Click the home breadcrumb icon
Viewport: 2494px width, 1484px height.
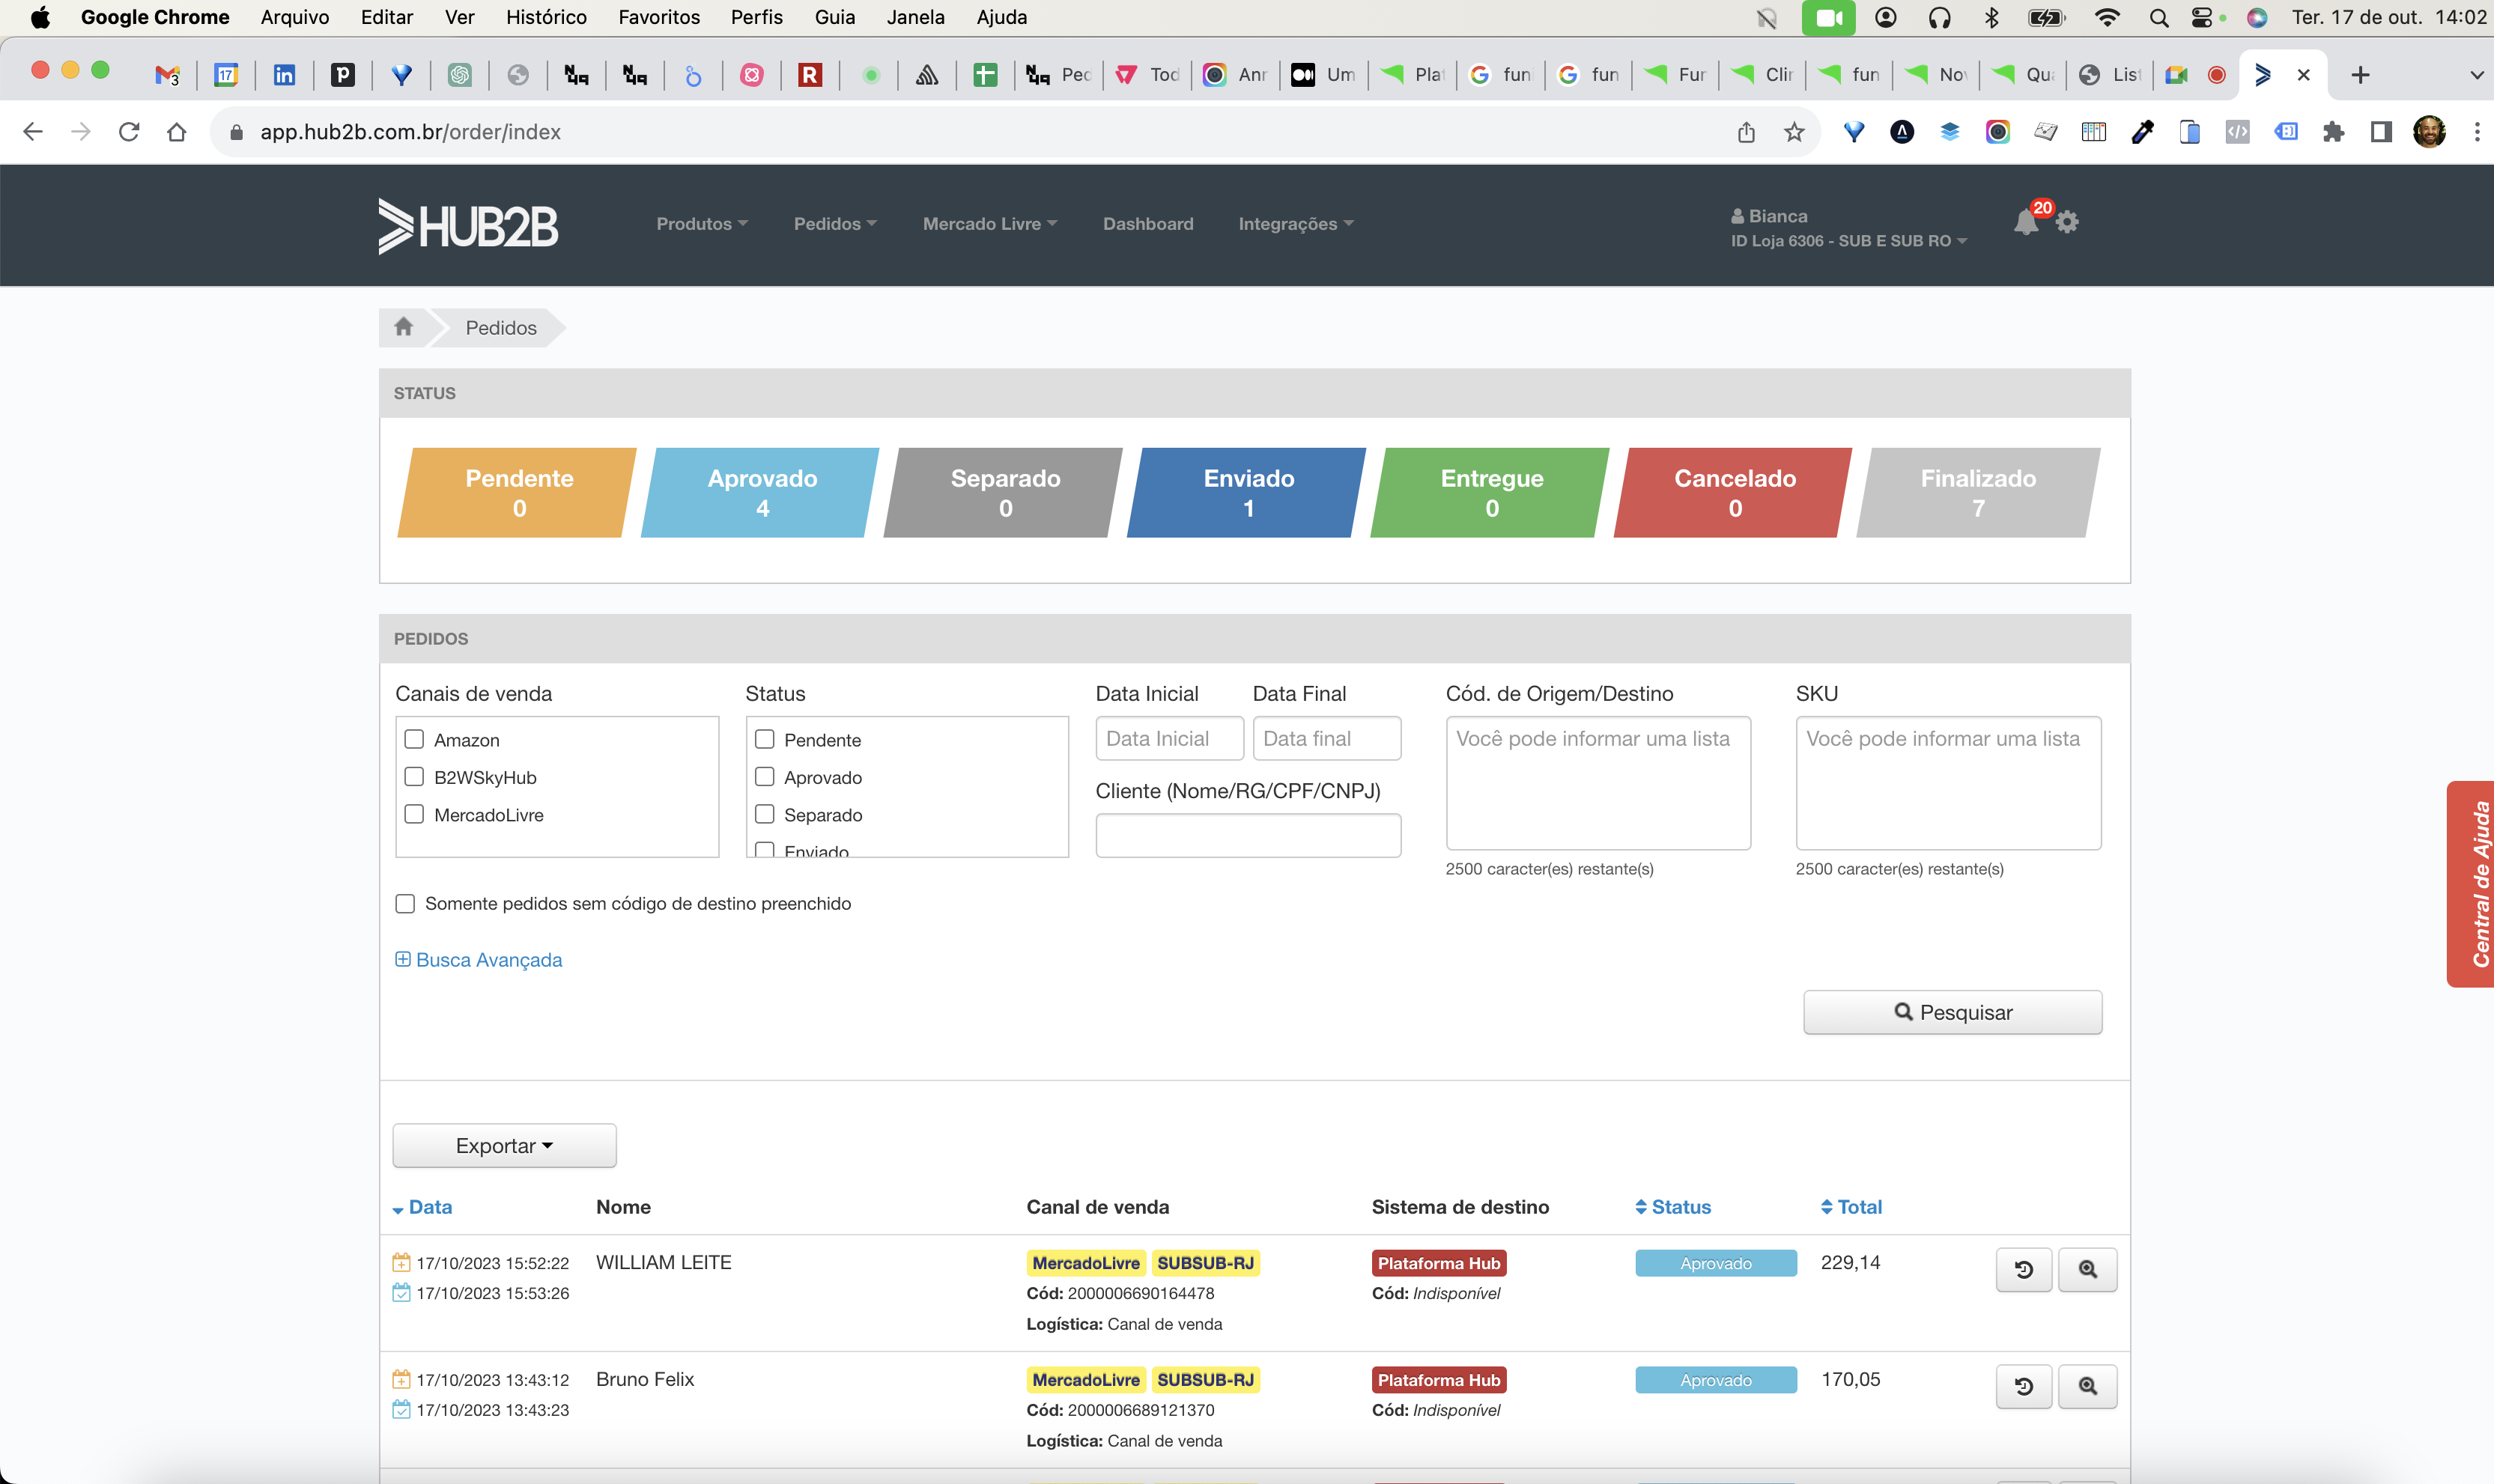click(x=403, y=327)
